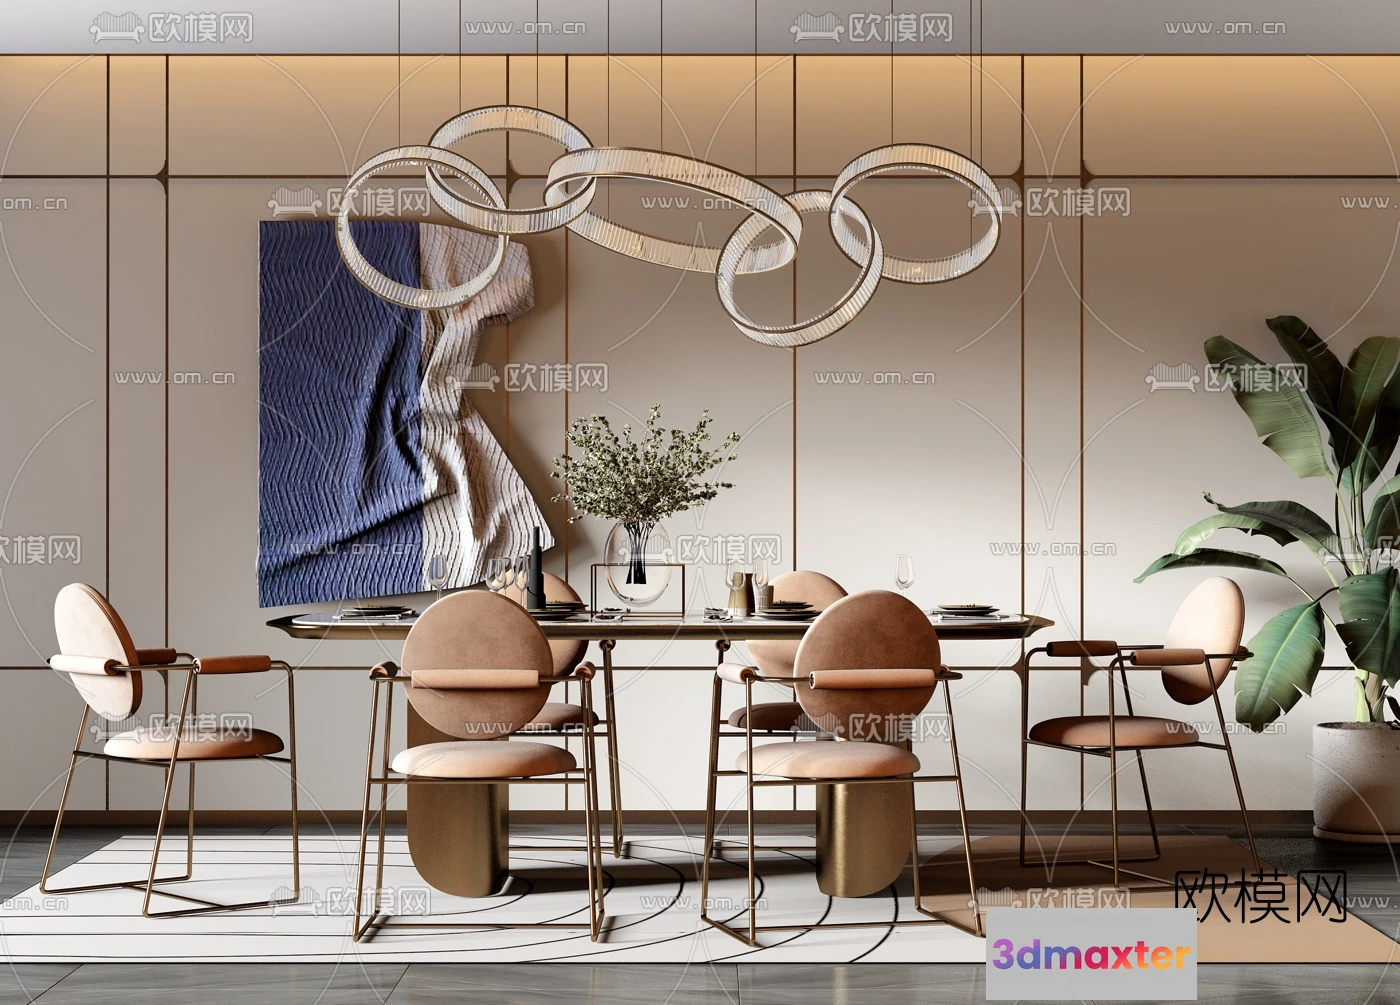Click the wine glass at right table end
The width and height of the screenshot is (1400, 1005).
[x=904, y=573]
